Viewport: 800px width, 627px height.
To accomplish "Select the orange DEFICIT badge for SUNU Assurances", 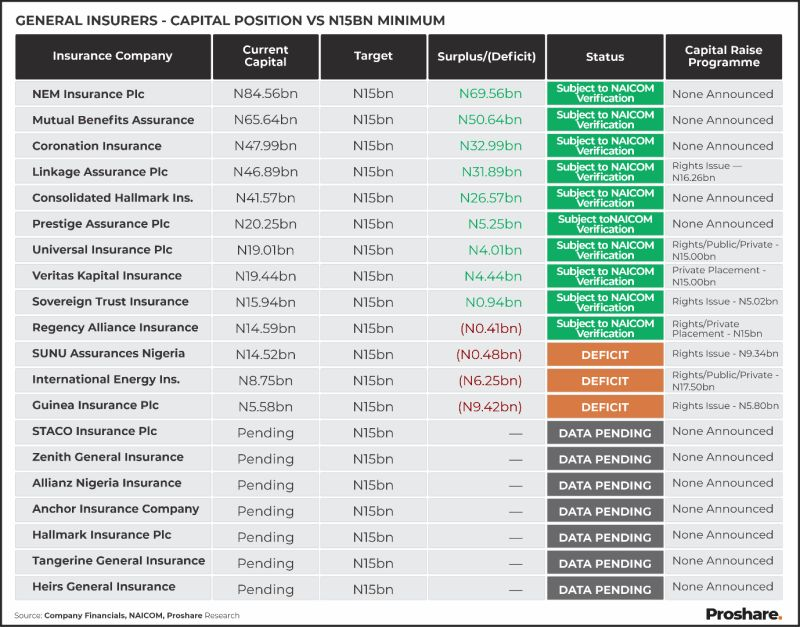I will point(605,355).
